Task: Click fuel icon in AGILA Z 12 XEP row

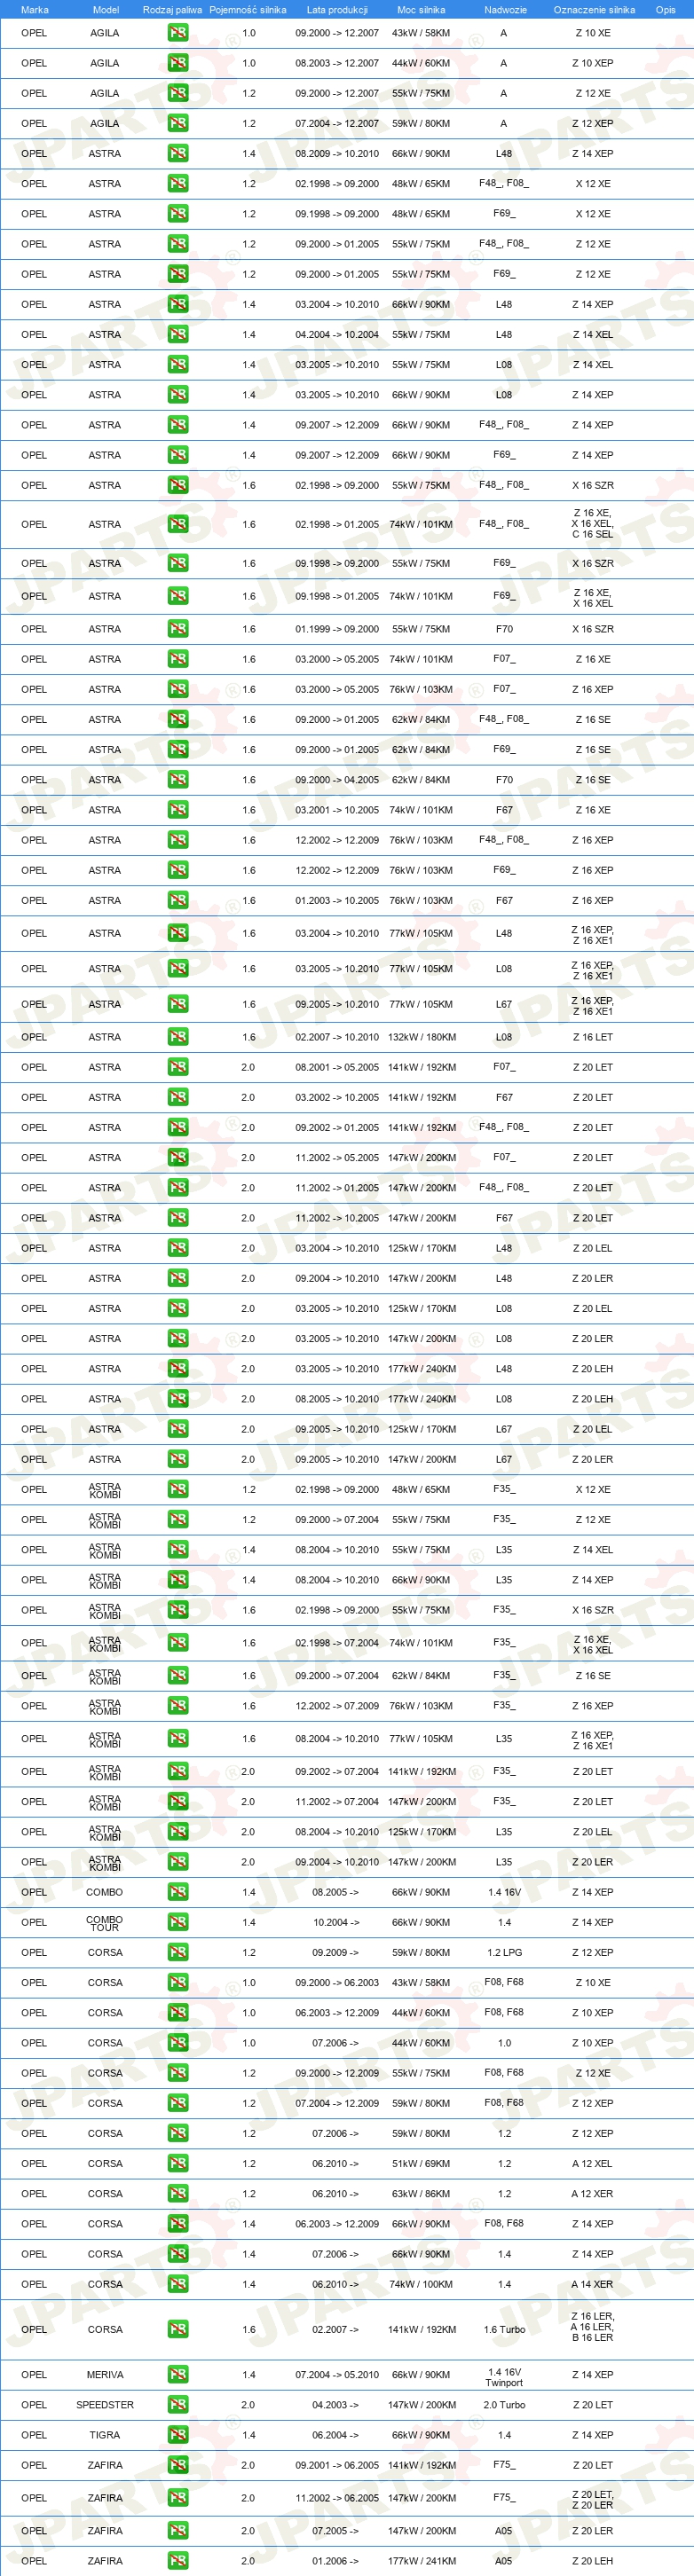Action: [x=178, y=123]
